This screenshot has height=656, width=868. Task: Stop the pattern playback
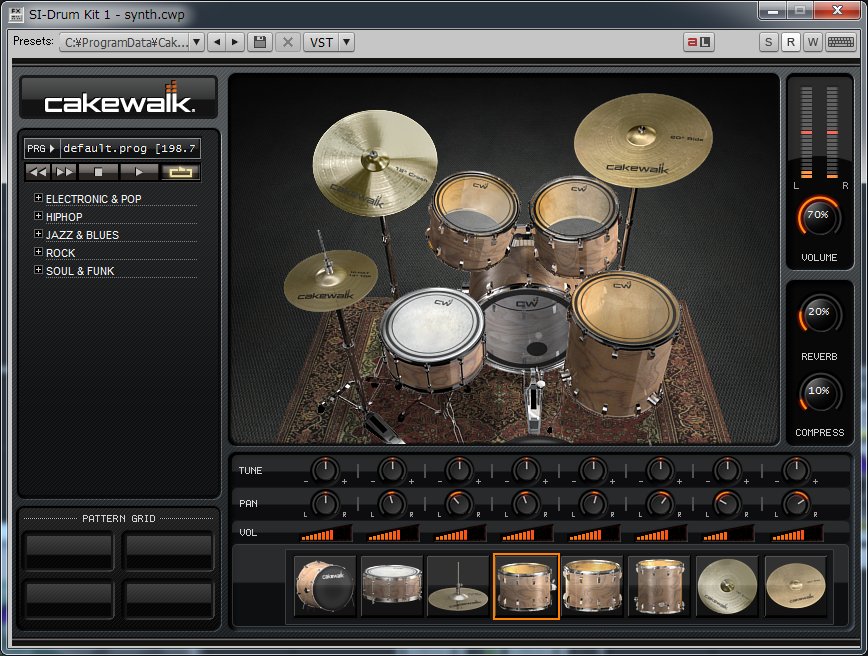pos(98,172)
